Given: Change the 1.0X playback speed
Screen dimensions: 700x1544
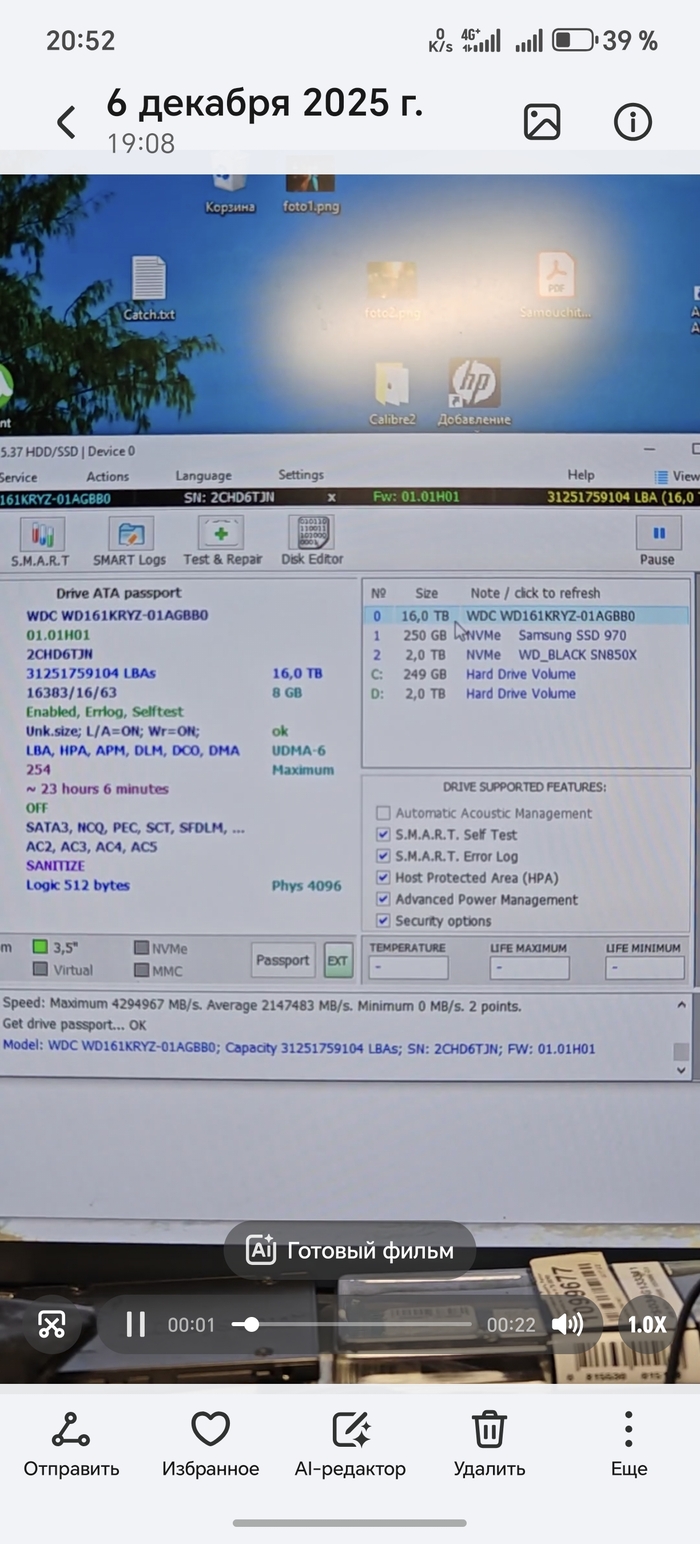Looking at the screenshot, I should pos(646,1325).
